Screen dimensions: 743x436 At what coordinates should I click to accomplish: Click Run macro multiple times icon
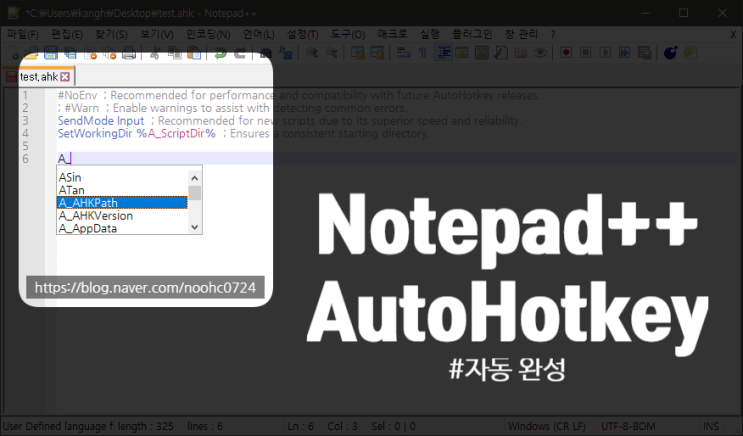(625, 53)
